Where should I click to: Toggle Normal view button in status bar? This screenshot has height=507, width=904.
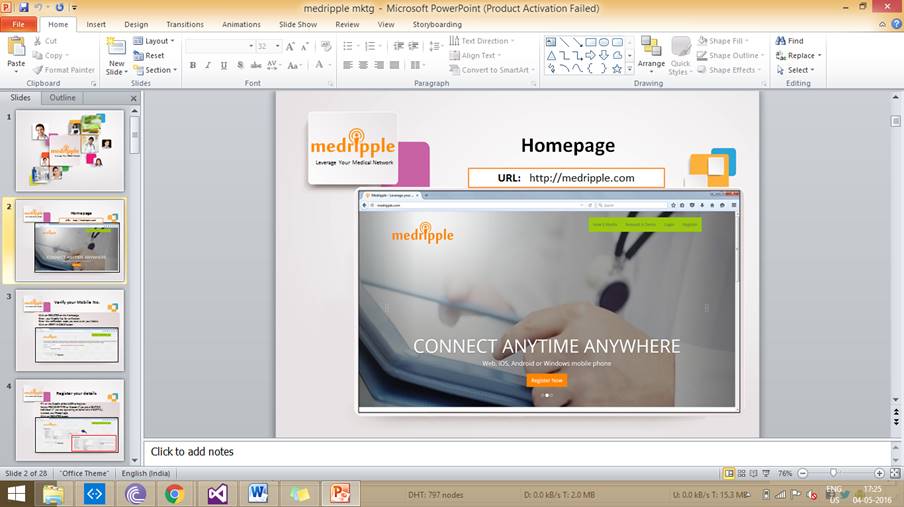(729, 473)
